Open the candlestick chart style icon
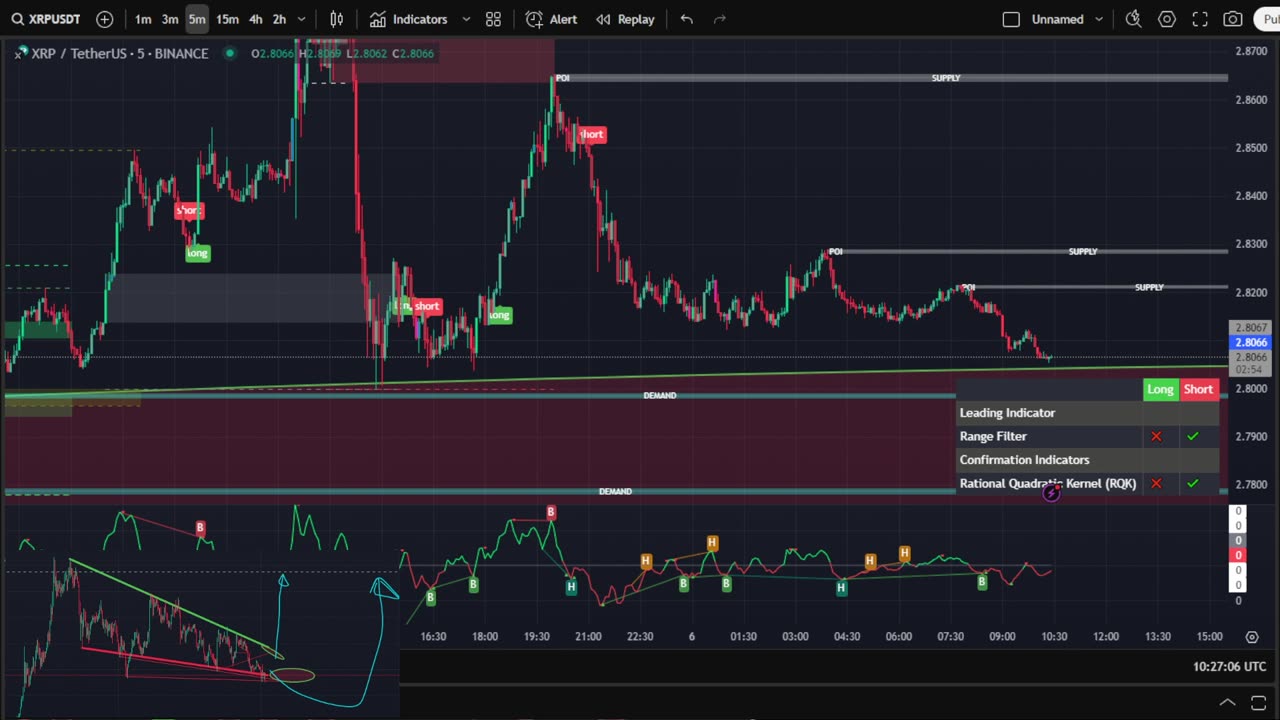Image resolution: width=1280 pixels, height=720 pixels. [x=337, y=19]
